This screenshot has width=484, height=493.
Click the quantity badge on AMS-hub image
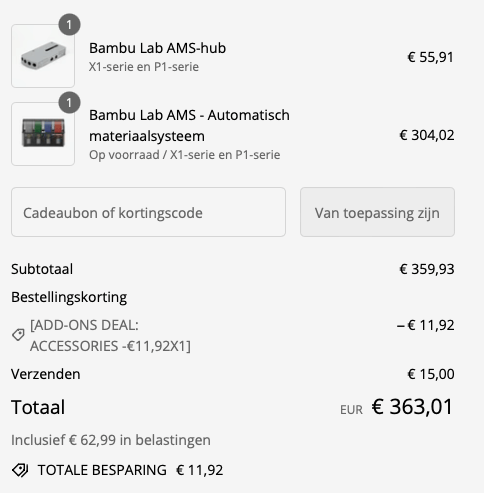click(x=69, y=25)
